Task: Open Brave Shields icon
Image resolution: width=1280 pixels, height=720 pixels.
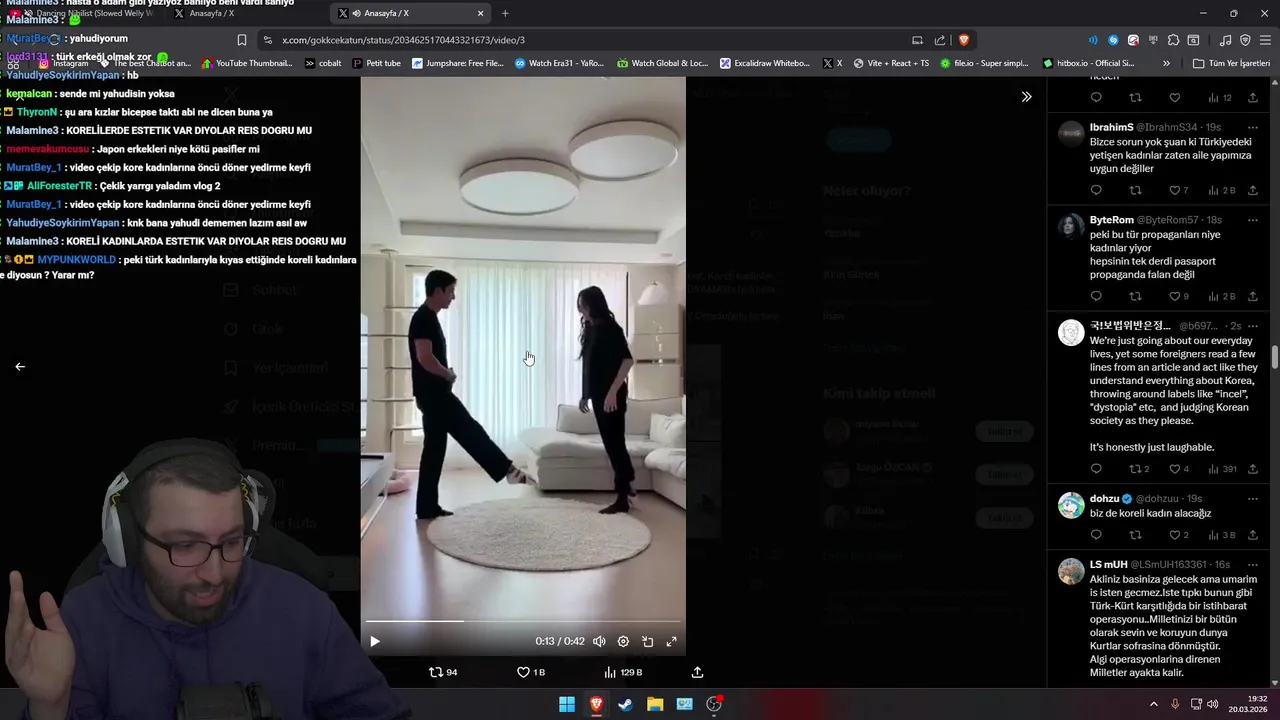Action: click(x=964, y=40)
